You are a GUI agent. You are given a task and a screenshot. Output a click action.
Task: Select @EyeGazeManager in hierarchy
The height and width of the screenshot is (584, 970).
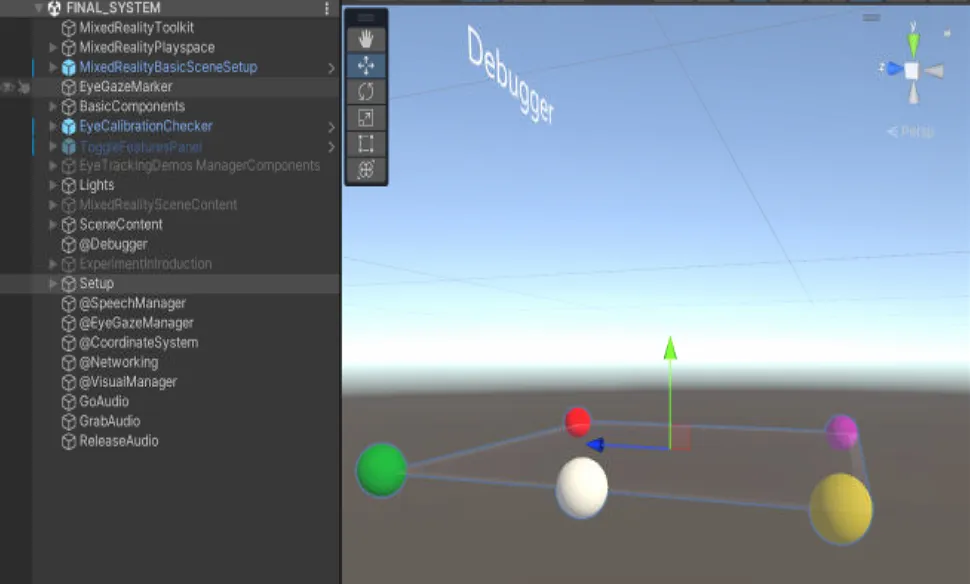[x=136, y=323]
